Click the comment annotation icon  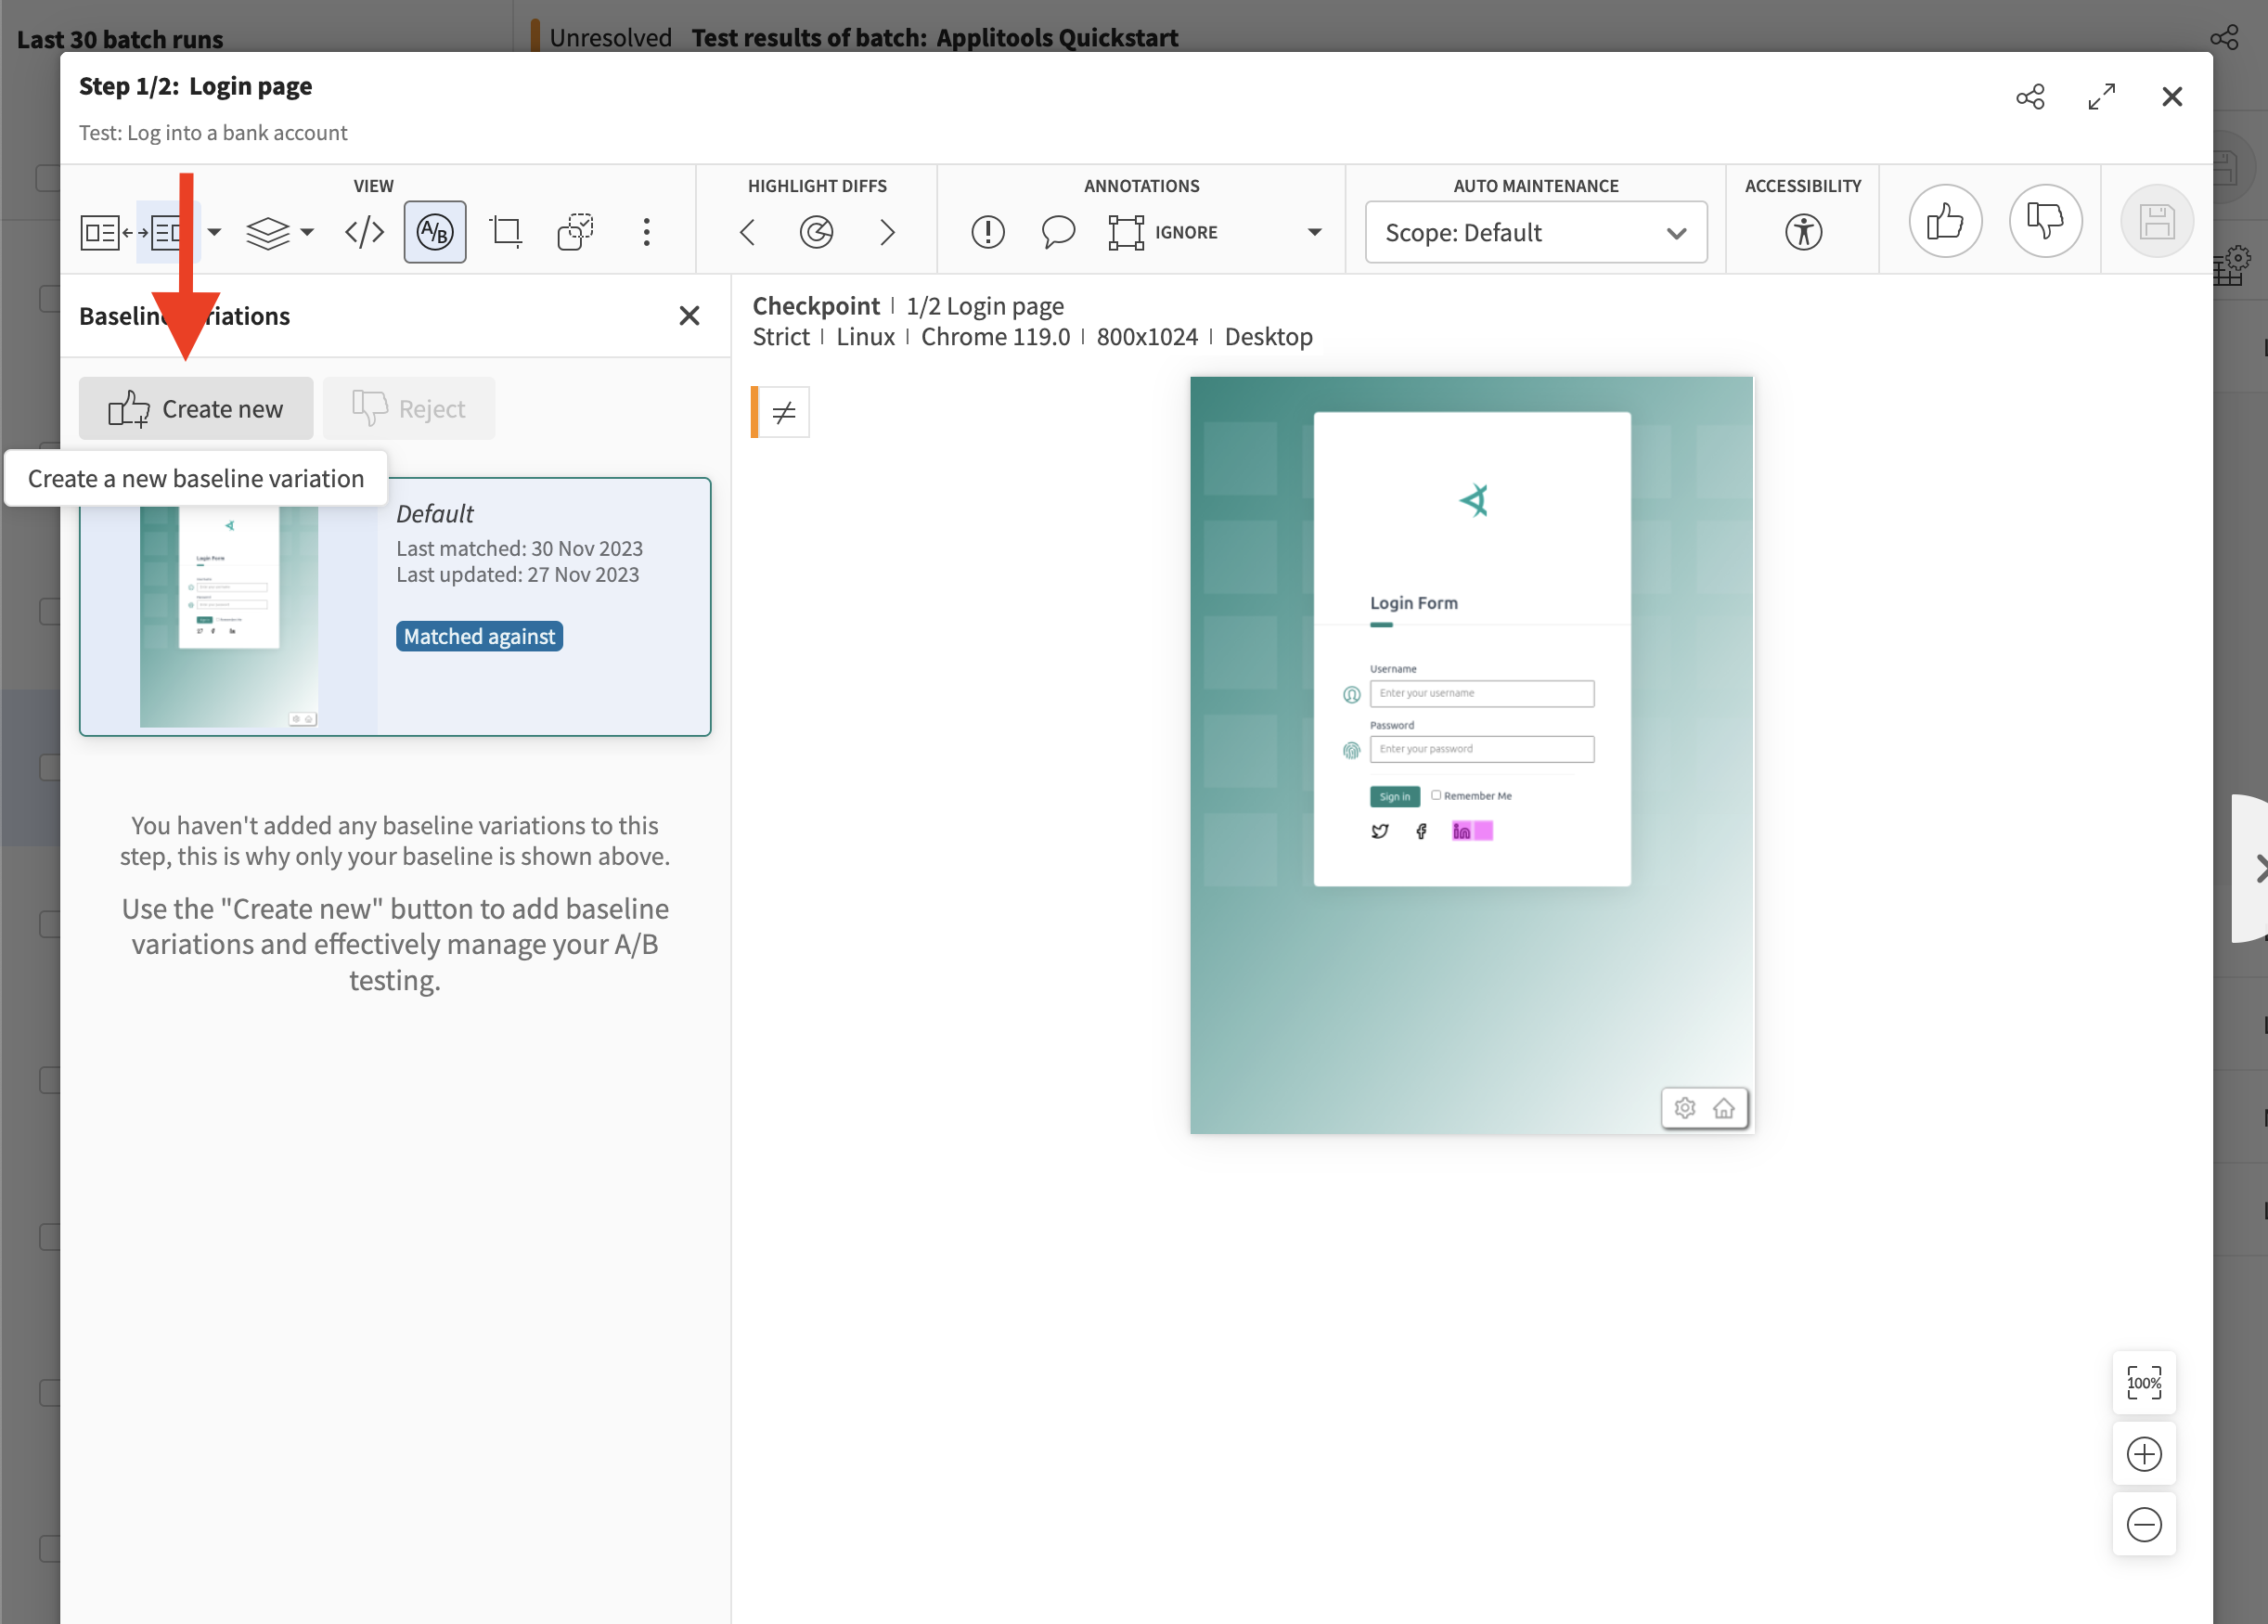[1054, 230]
